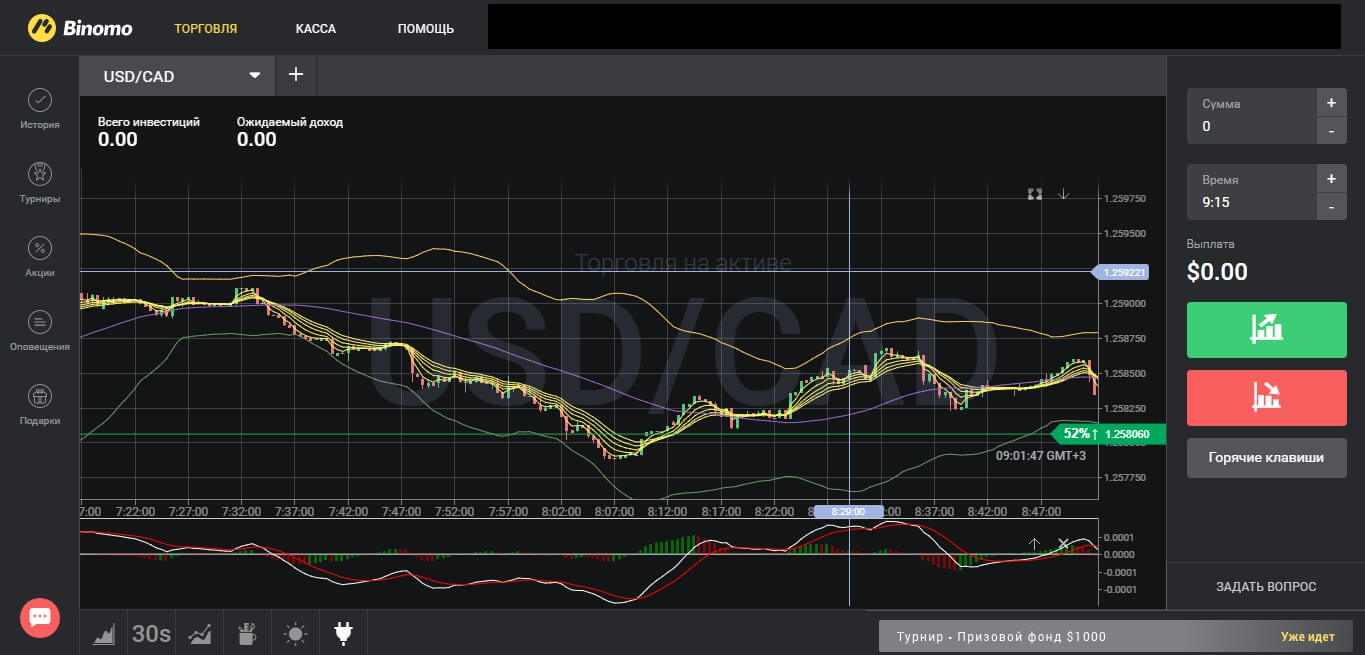
Task: Open the 30s timeframe selector
Action: pos(152,633)
